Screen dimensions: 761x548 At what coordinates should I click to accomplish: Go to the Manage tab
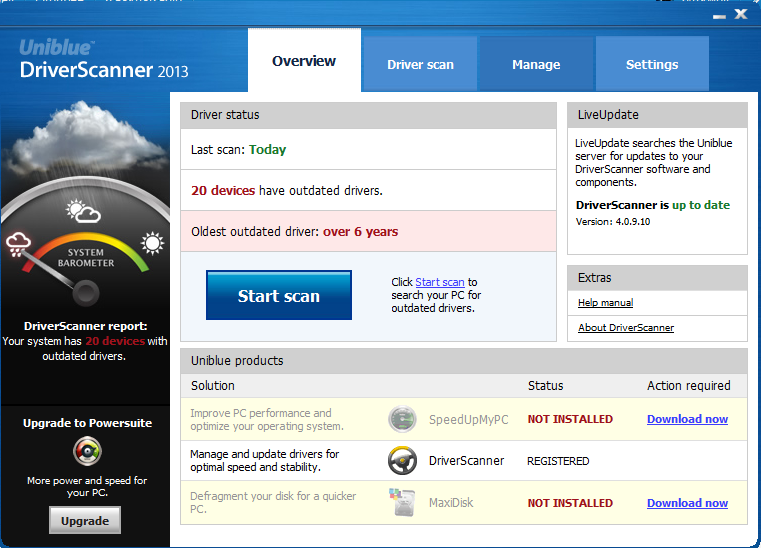coord(536,65)
